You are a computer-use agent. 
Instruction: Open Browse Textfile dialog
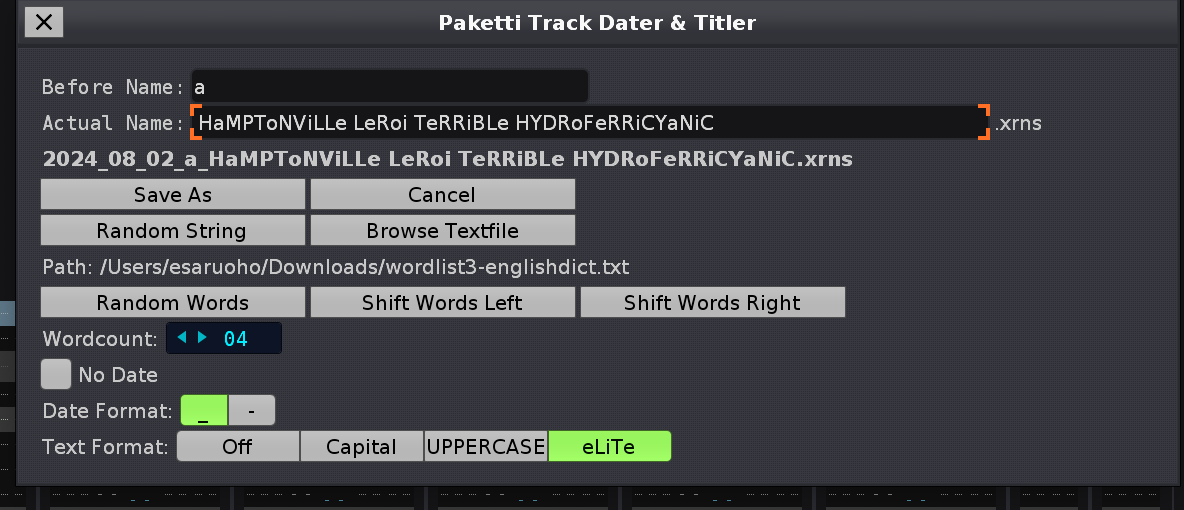coord(442,230)
